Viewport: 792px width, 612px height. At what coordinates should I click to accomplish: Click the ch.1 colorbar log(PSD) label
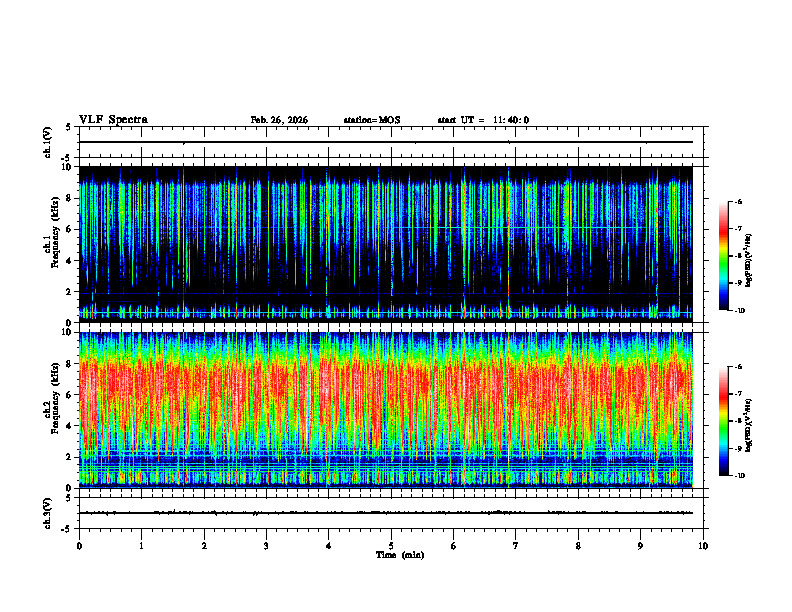[748, 260]
